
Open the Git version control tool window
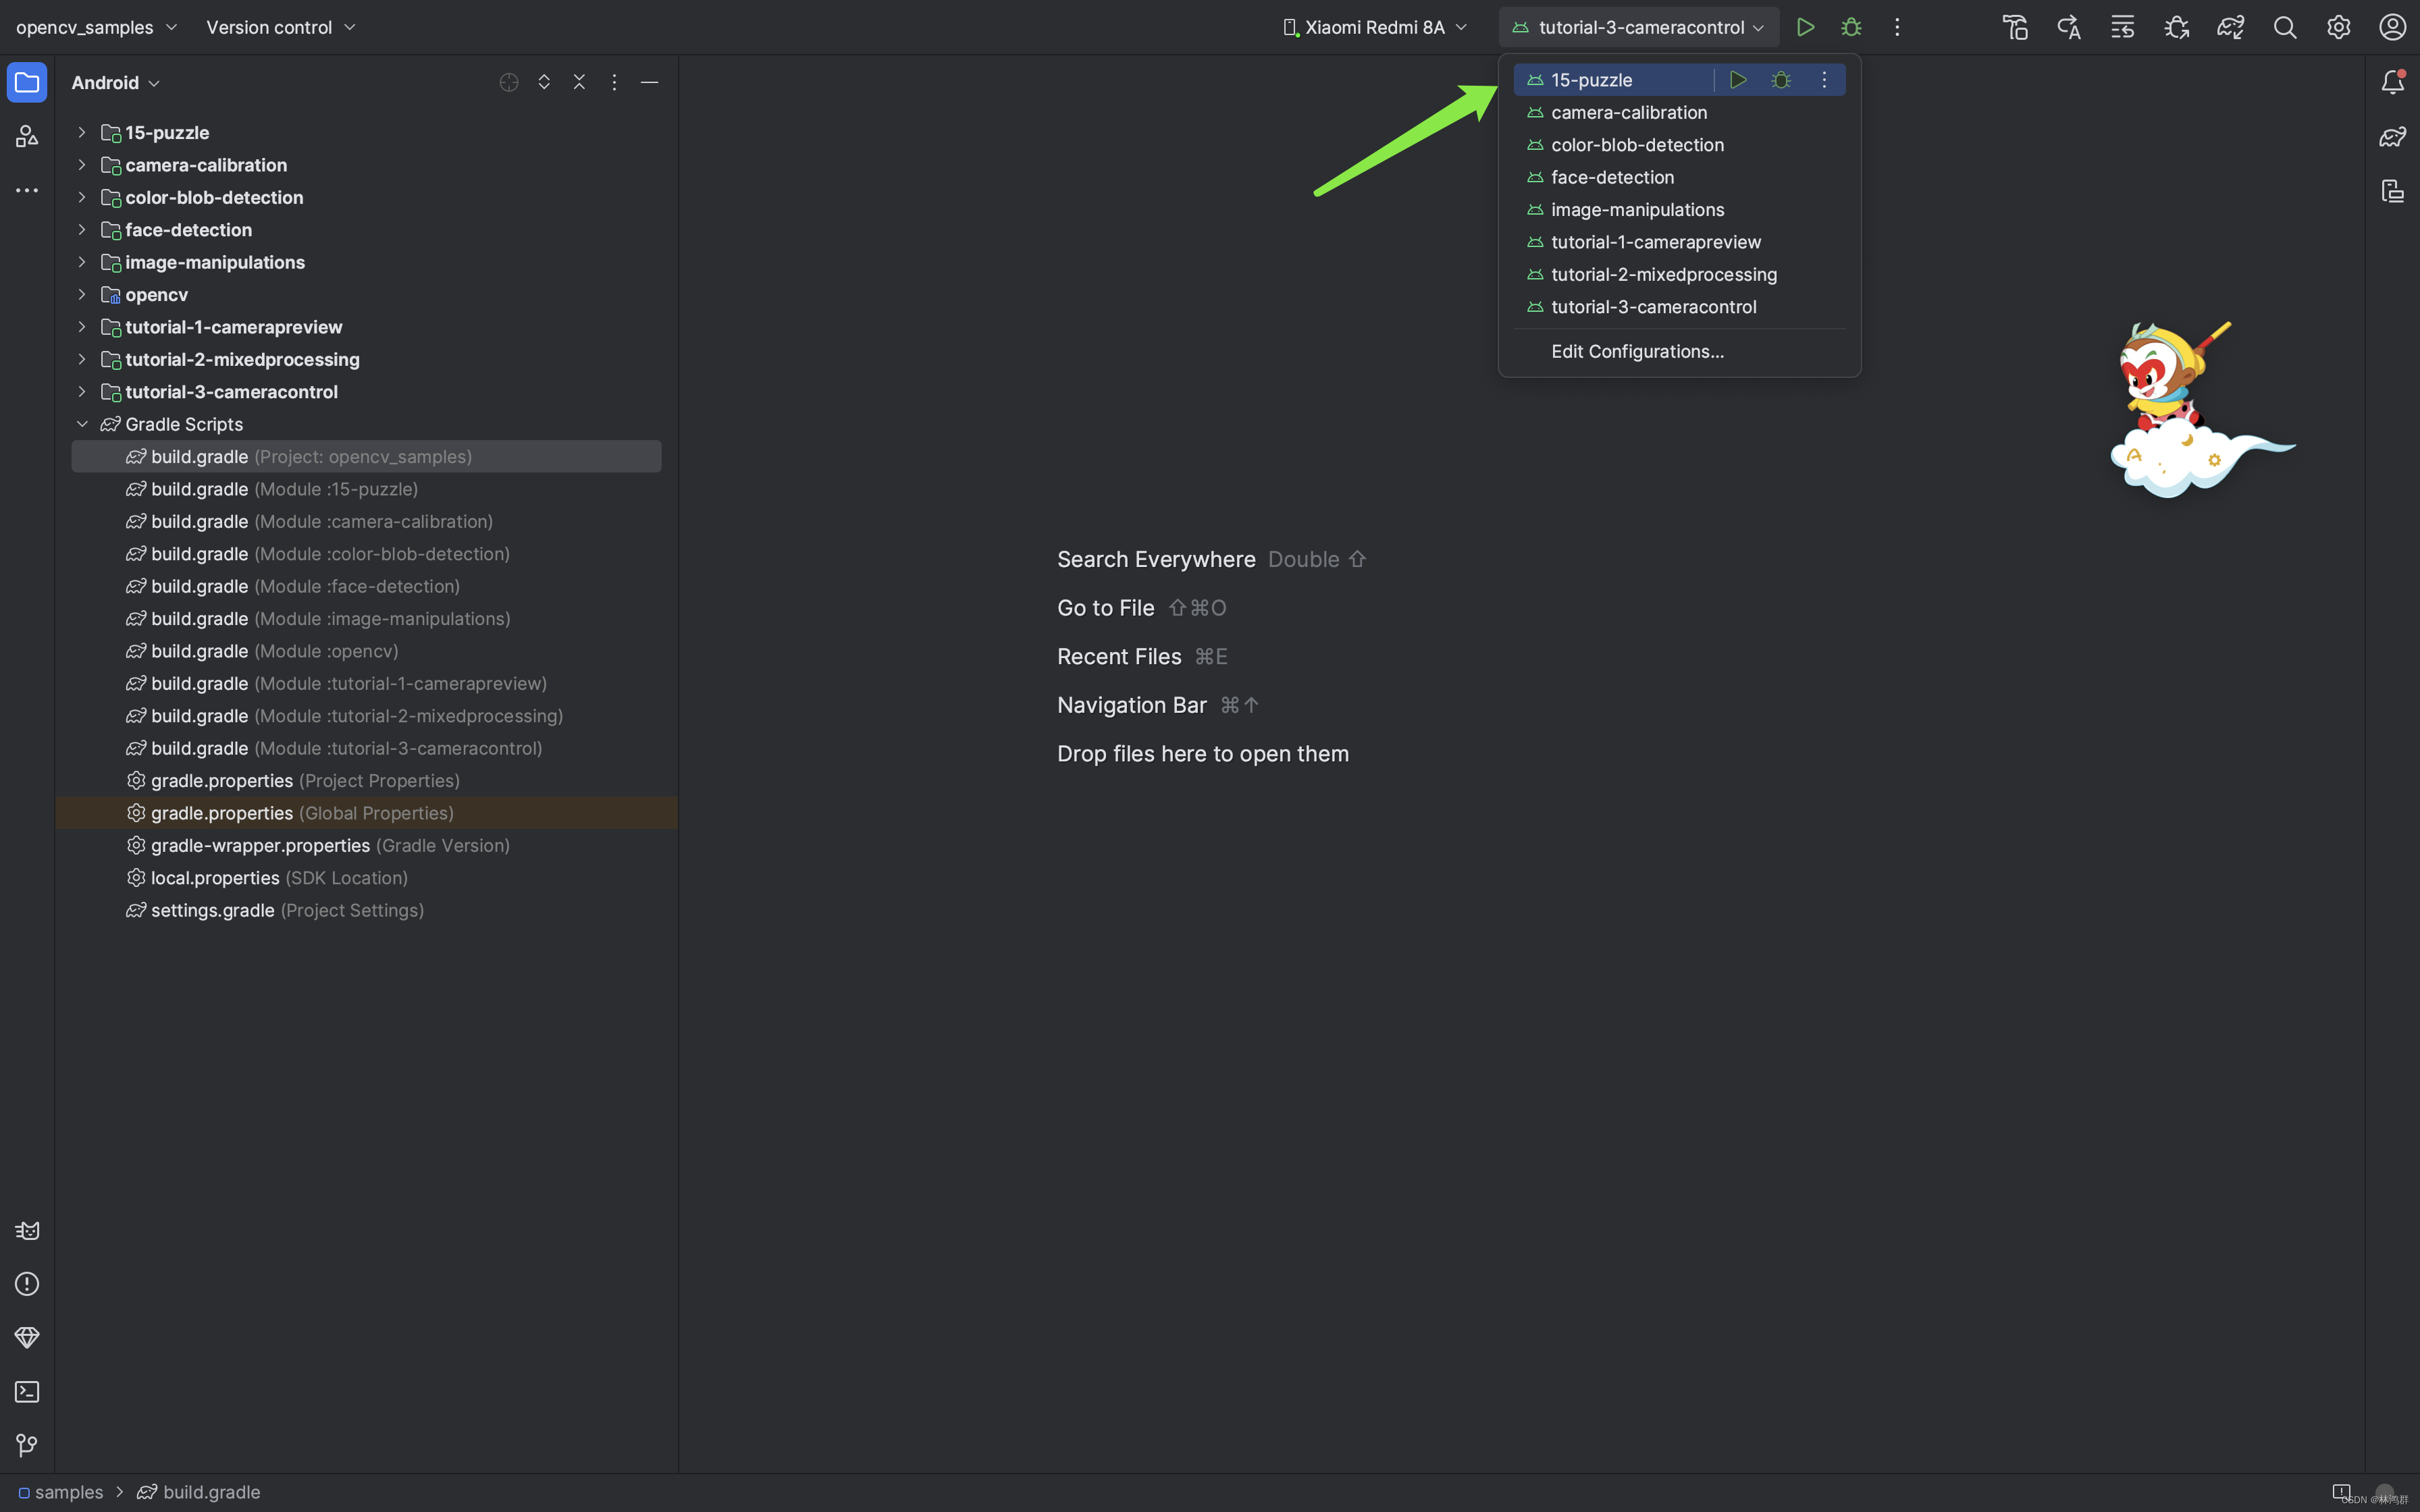[27, 1445]
